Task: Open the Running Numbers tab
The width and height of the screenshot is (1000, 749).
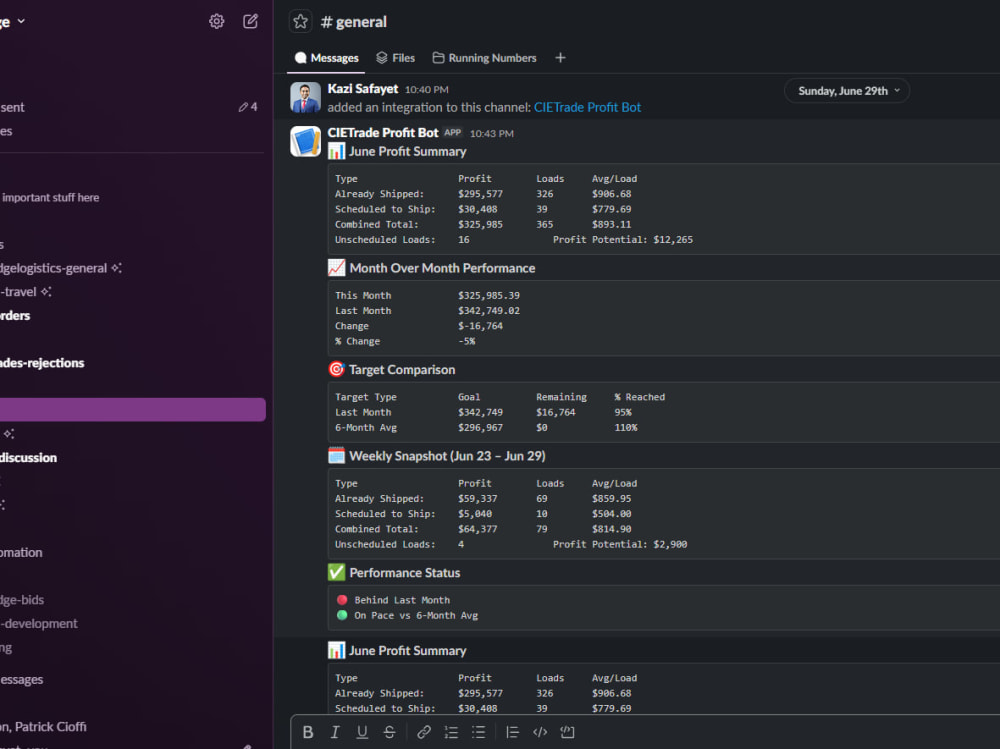Action: tap(485, 58)
